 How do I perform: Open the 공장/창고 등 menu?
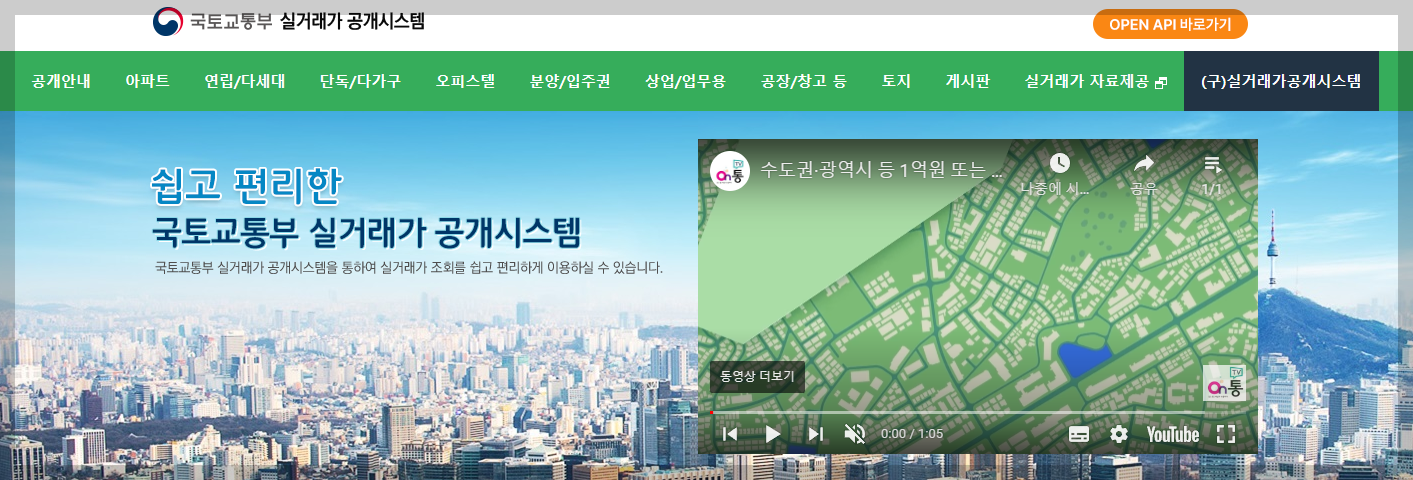click(x=804, y=81)
